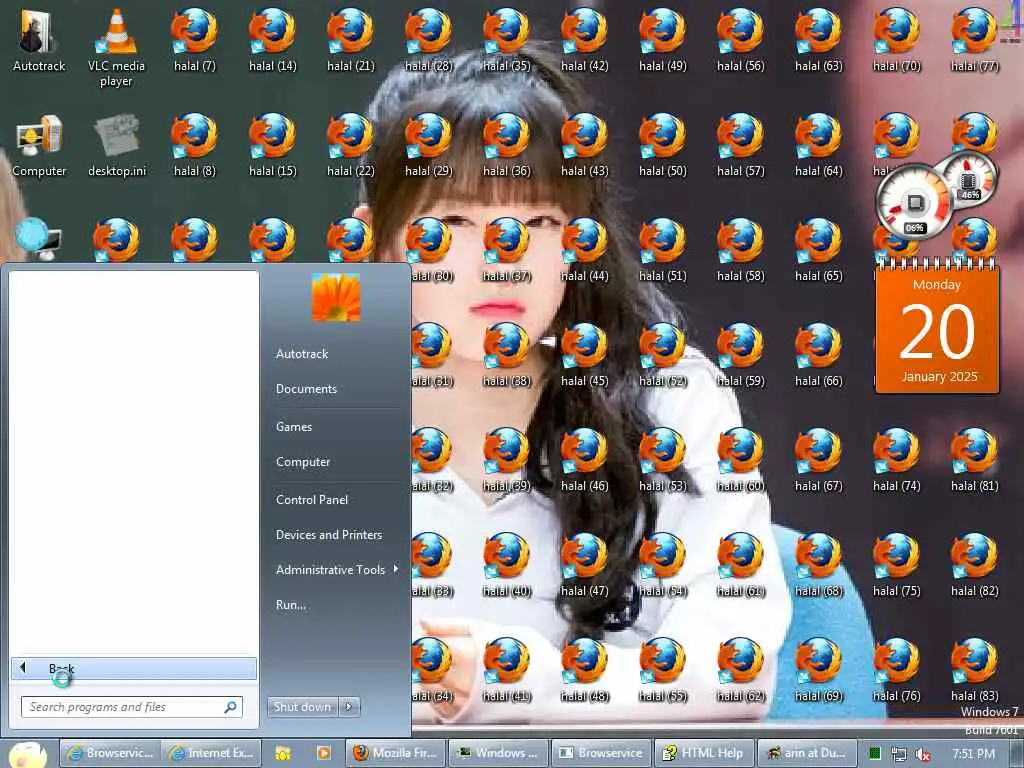Screen dimensions: 1024x768
Task: Select the desktop.ini file icon
Action: click(117, 146)
